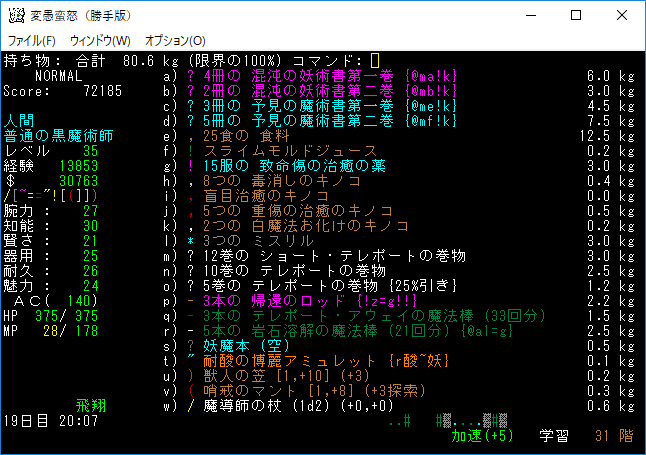Screen dimensions: 646x455
Task: Click the exclamation glyph before スライムモルドジュース
Action: tap(191, 151)
